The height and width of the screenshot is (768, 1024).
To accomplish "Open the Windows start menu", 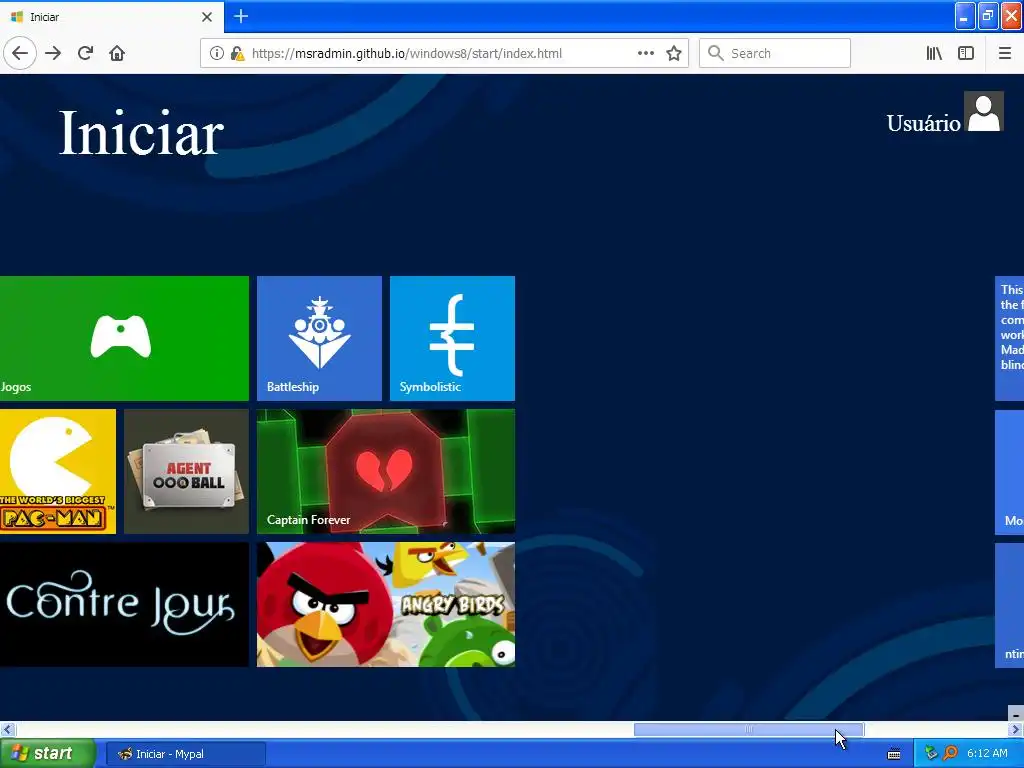I will (47, 754).
